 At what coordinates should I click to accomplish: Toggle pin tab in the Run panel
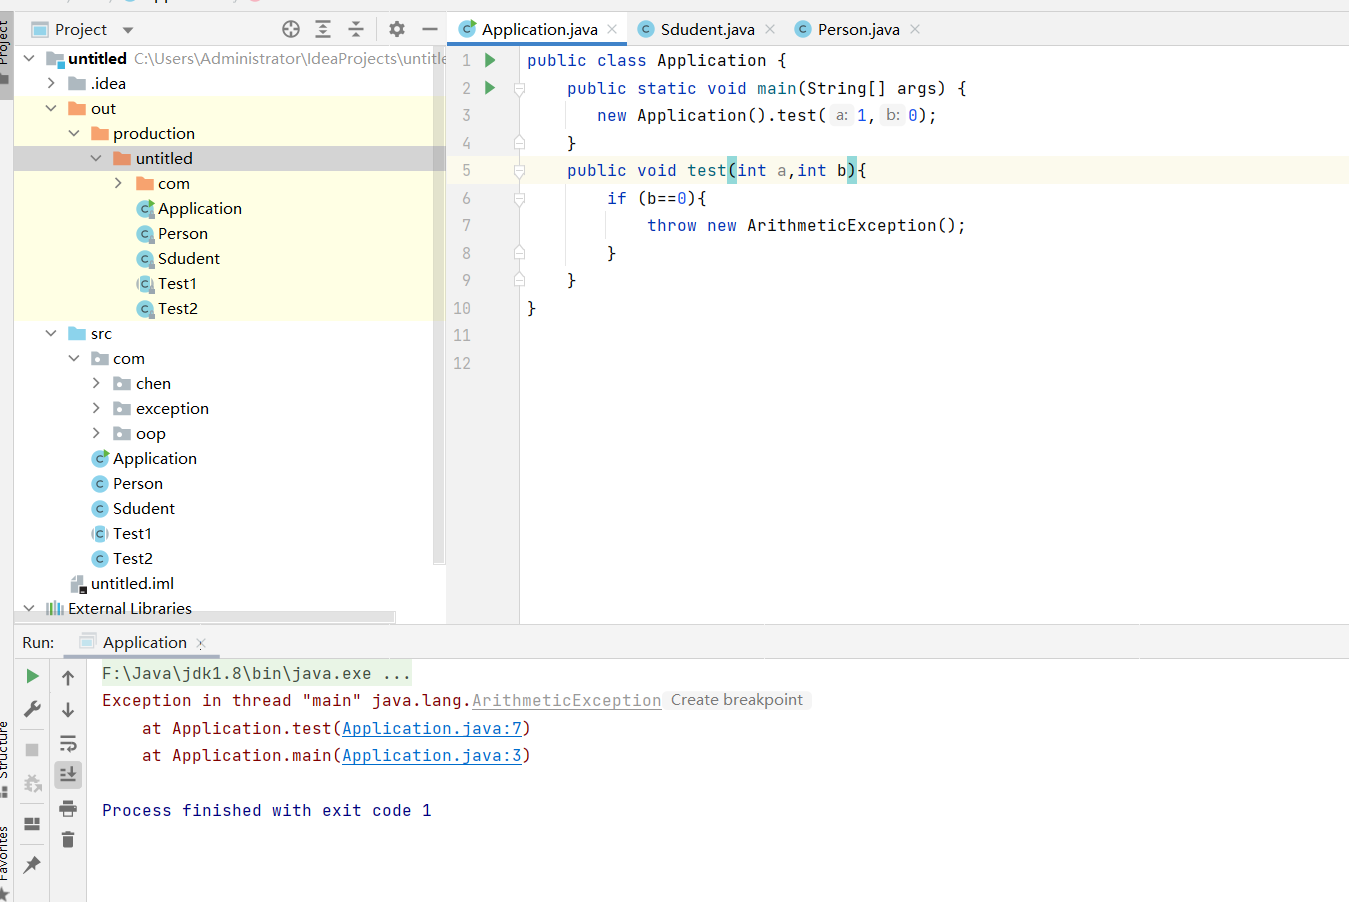32,864
